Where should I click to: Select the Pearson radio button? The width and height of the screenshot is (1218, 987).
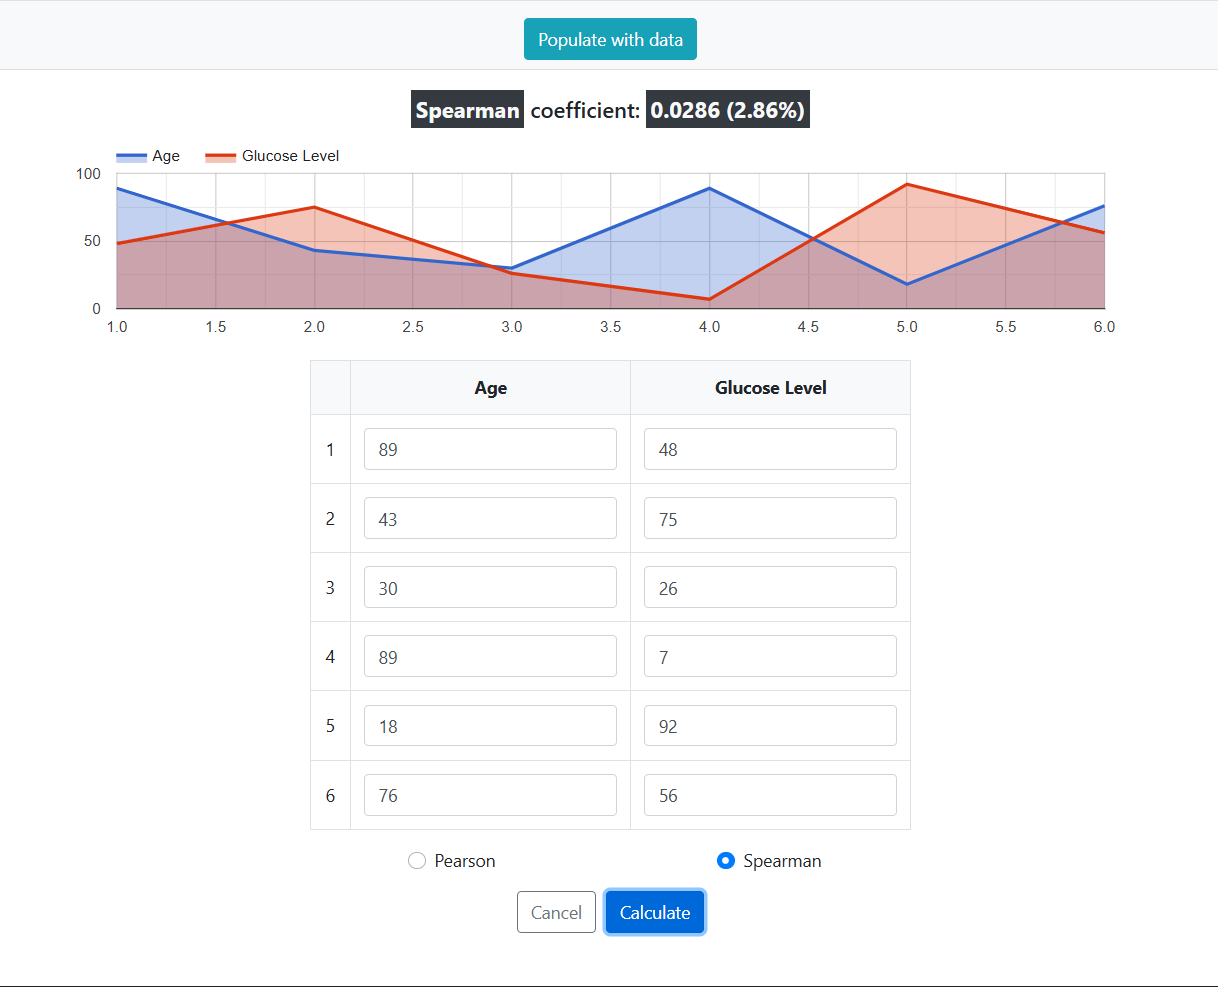pyautogui.click(x=417, y=861)
